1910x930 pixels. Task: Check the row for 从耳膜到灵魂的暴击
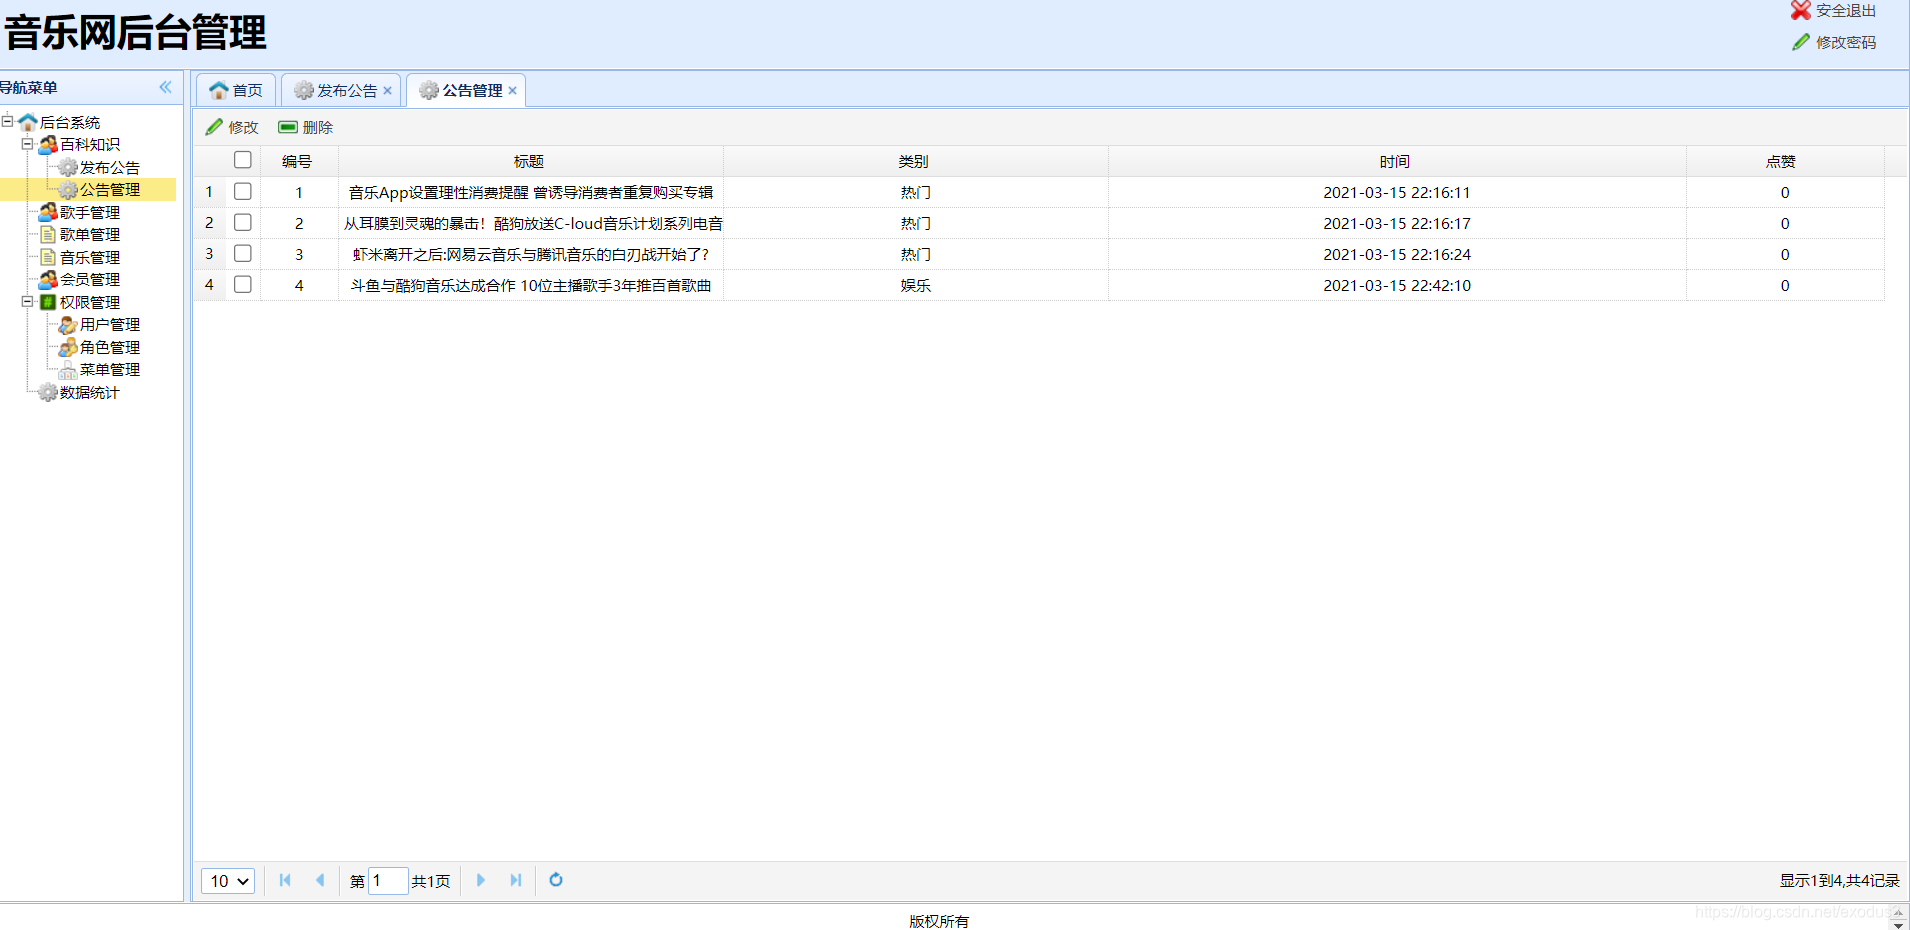242,222
